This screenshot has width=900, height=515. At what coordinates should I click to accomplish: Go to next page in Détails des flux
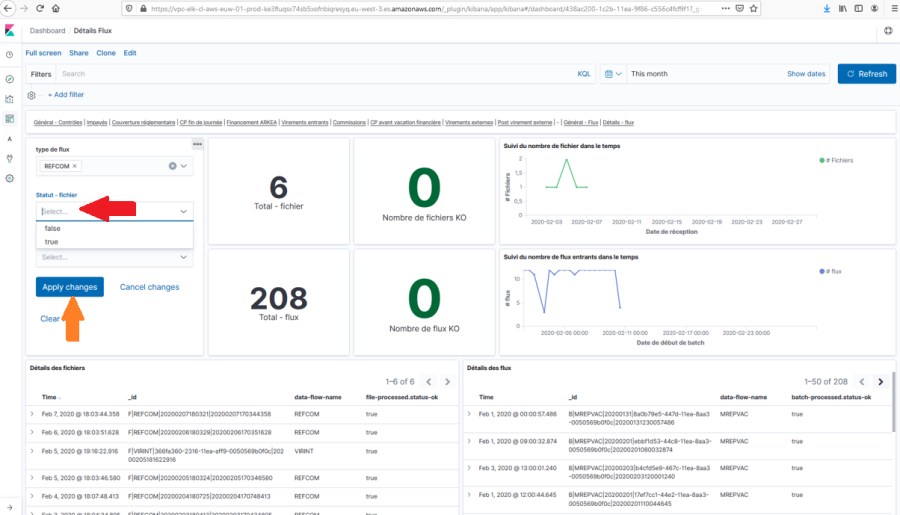click(x=880, y=381)
